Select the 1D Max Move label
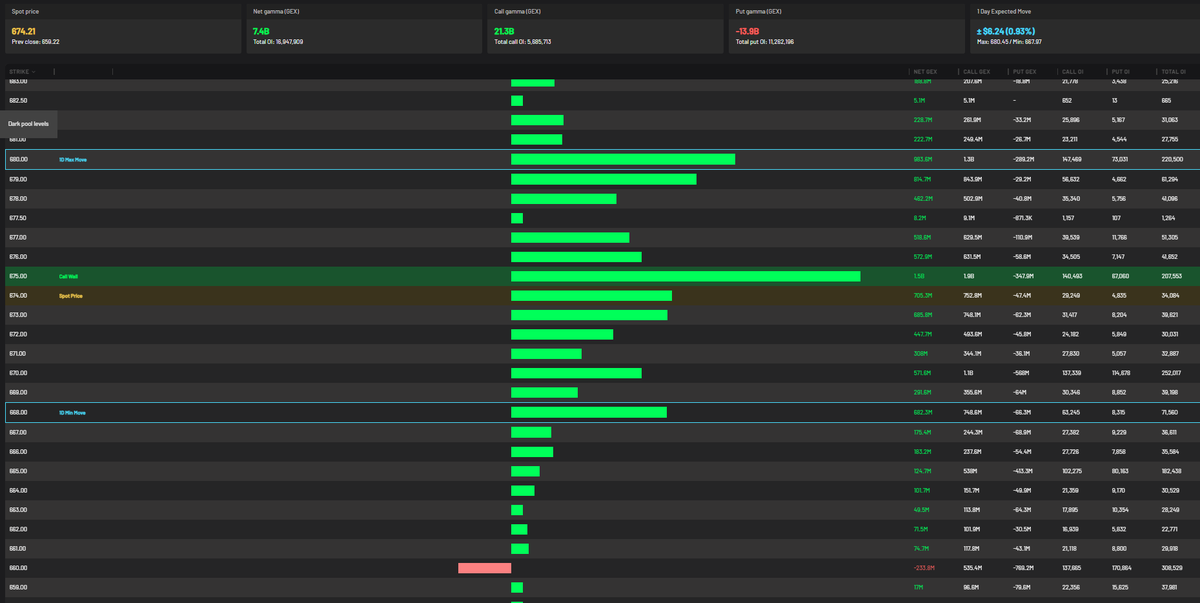This screenshot has height=603, width=1200. [73, 159]
